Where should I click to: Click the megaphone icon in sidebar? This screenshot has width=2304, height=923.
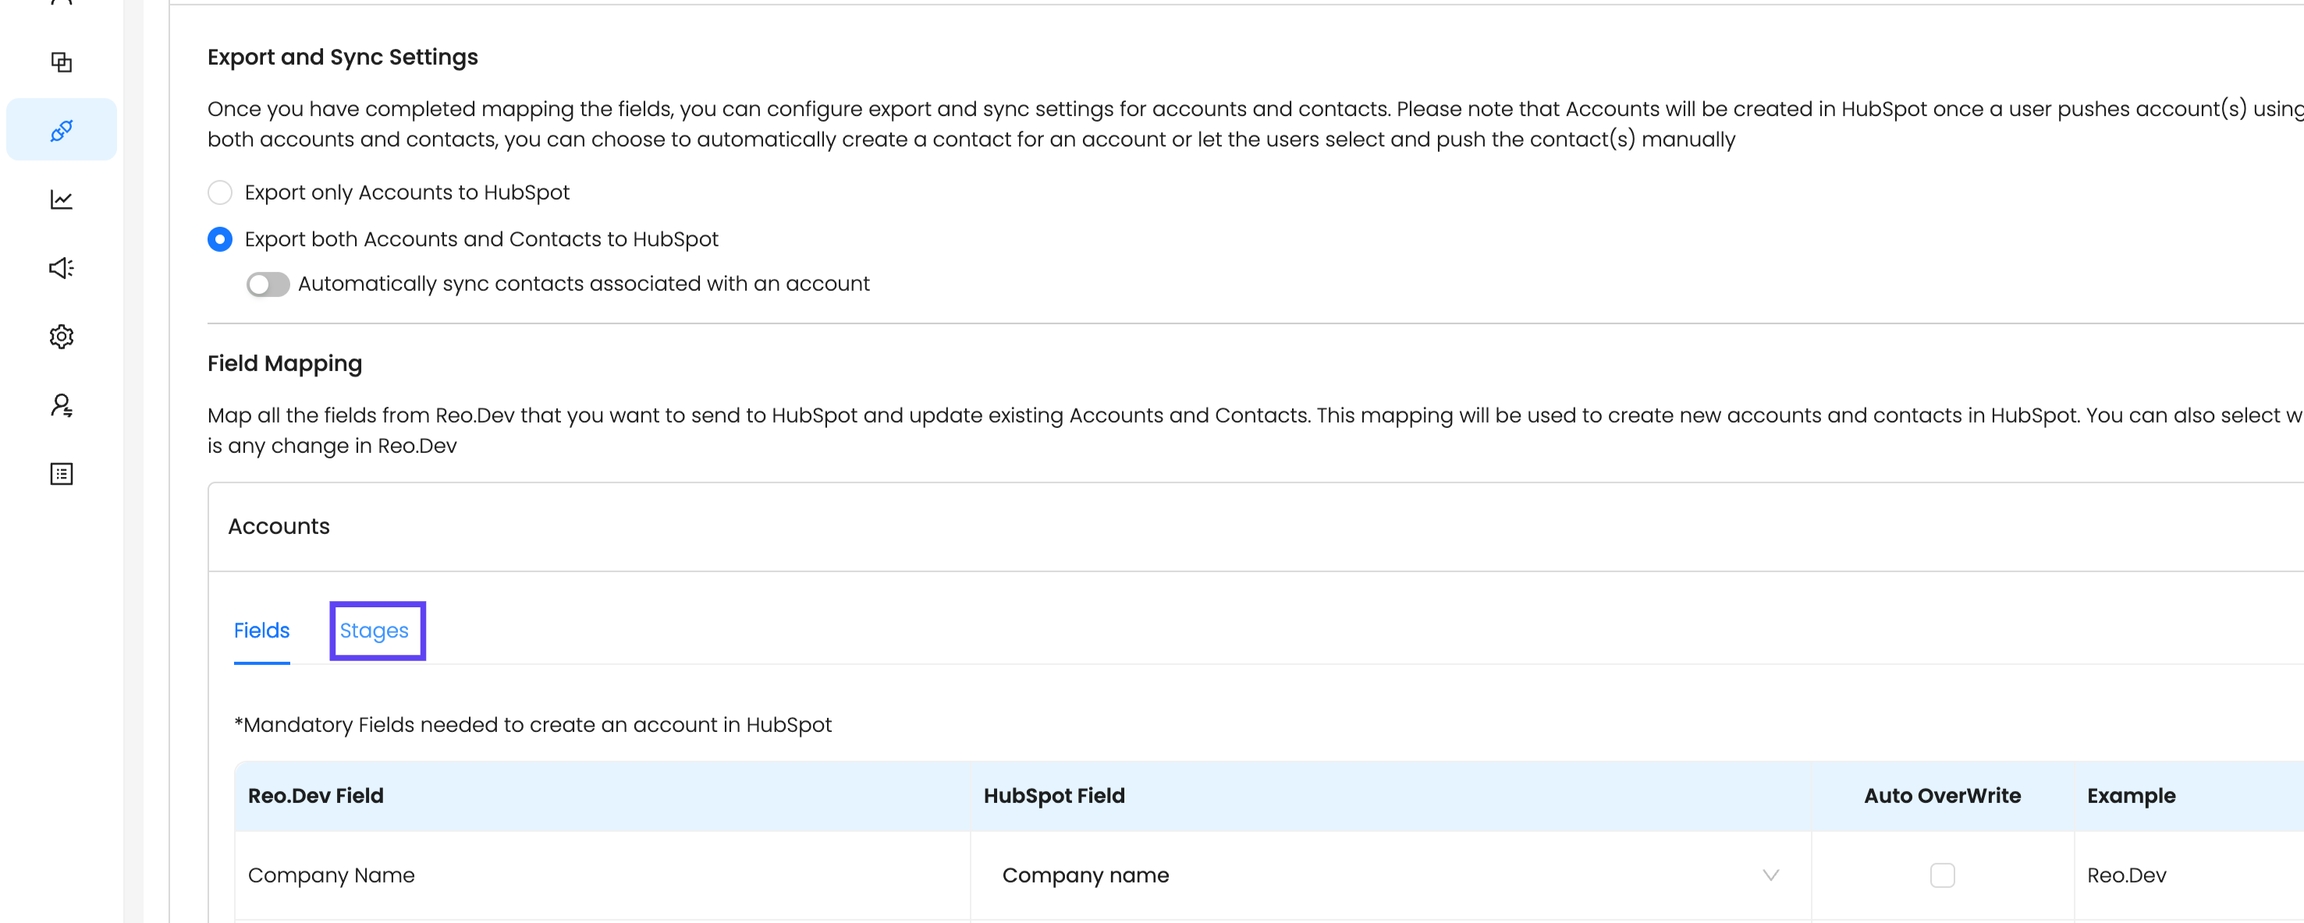pyautogui.click(x=61, y=268)
